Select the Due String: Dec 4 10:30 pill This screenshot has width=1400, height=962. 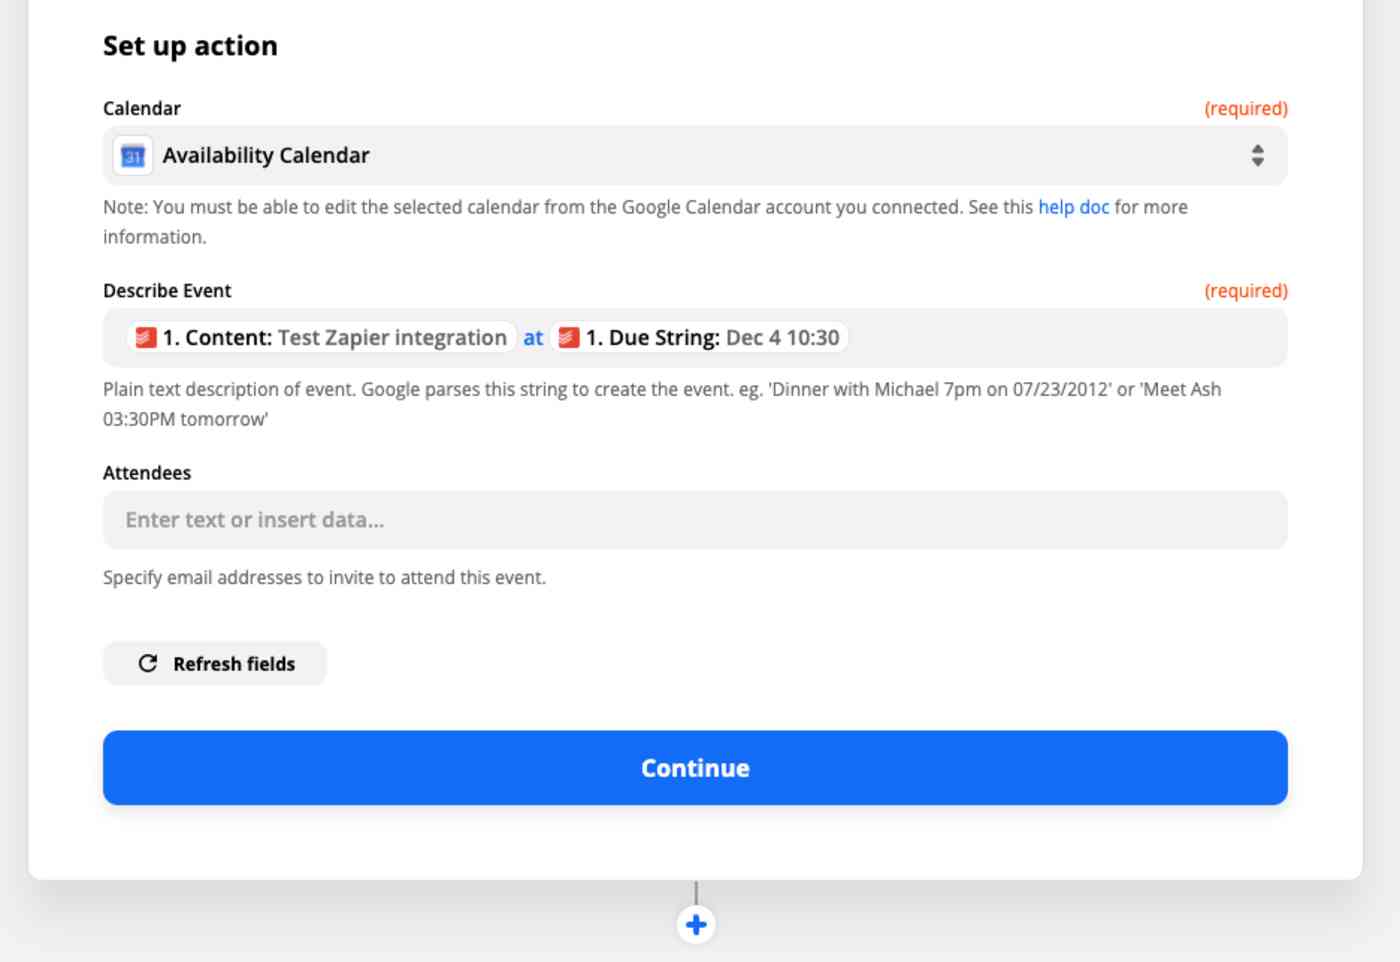click(x=699, y=338)
